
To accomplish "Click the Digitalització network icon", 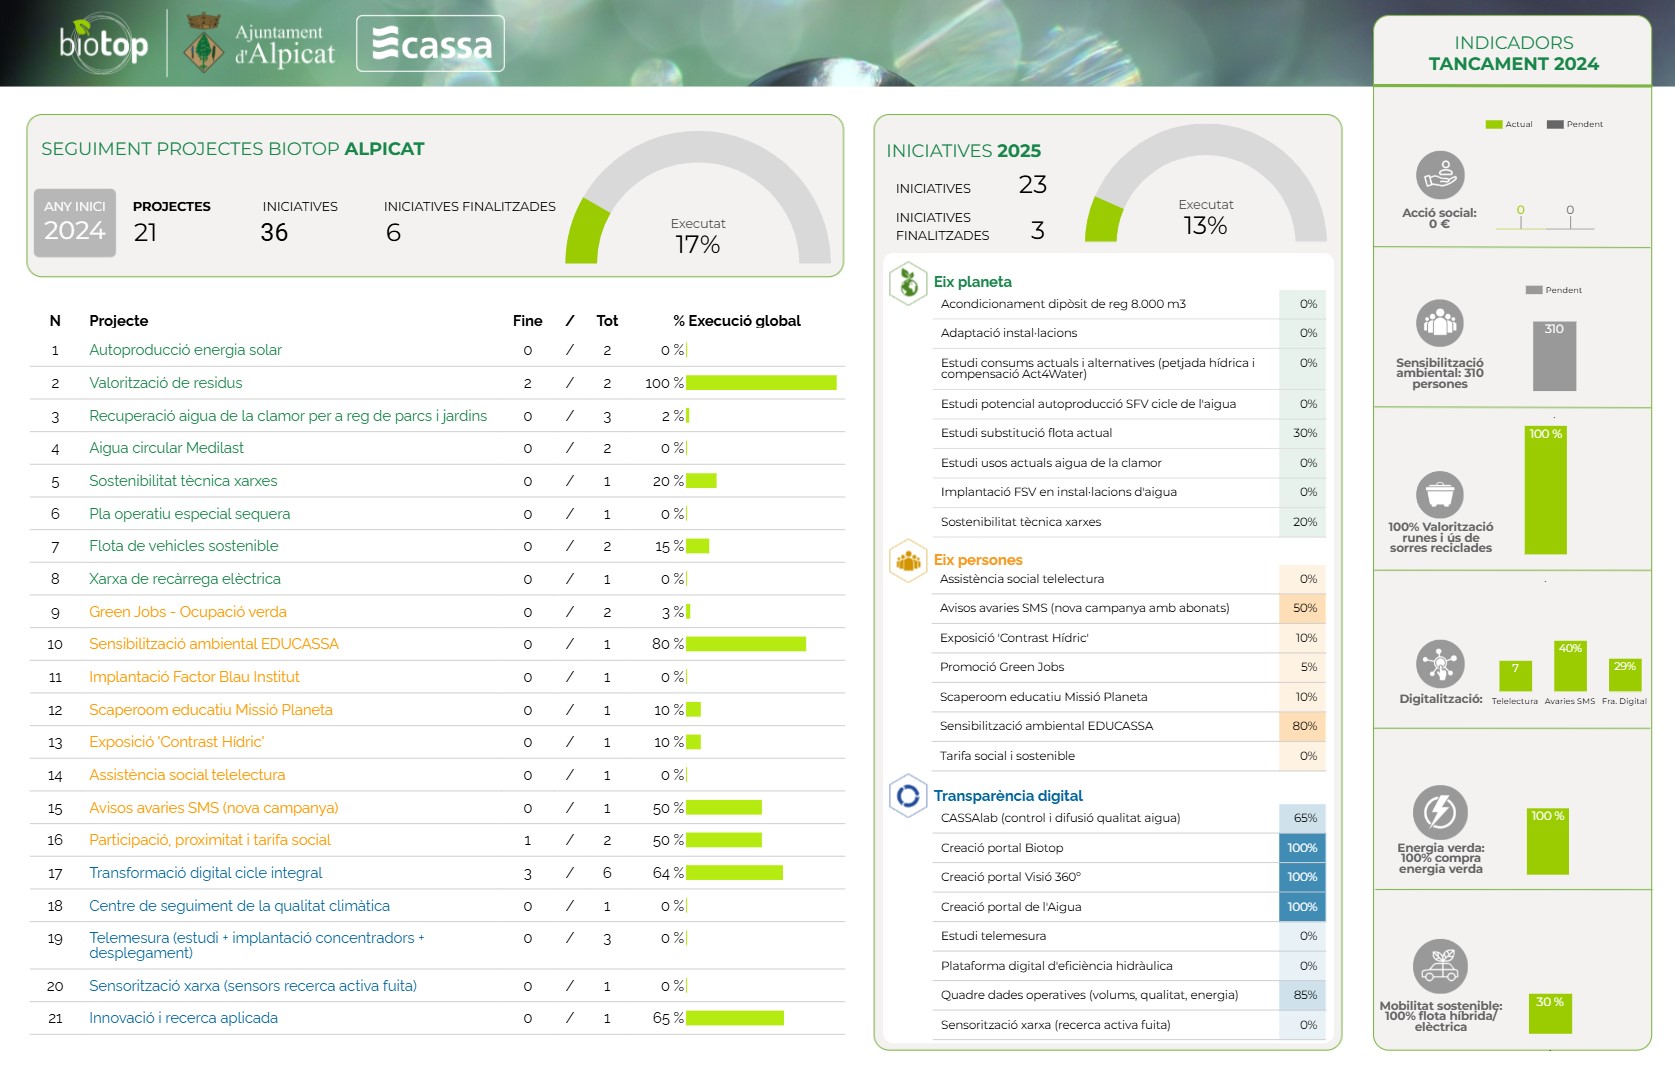I will 1440,664.
